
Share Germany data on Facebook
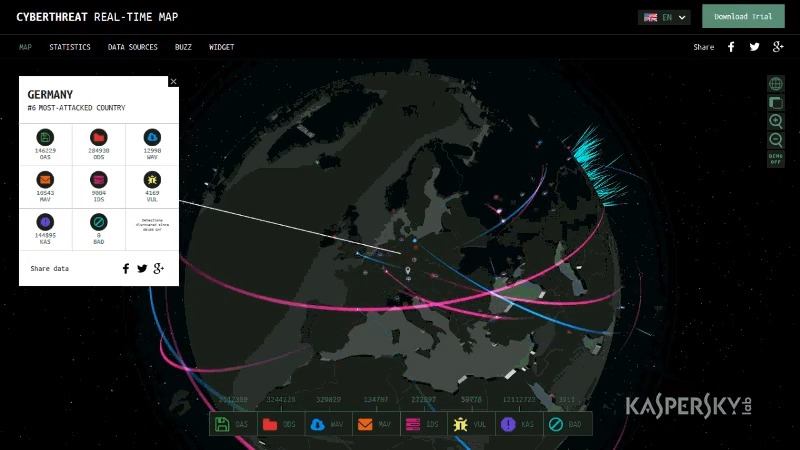tap(126, 268)
